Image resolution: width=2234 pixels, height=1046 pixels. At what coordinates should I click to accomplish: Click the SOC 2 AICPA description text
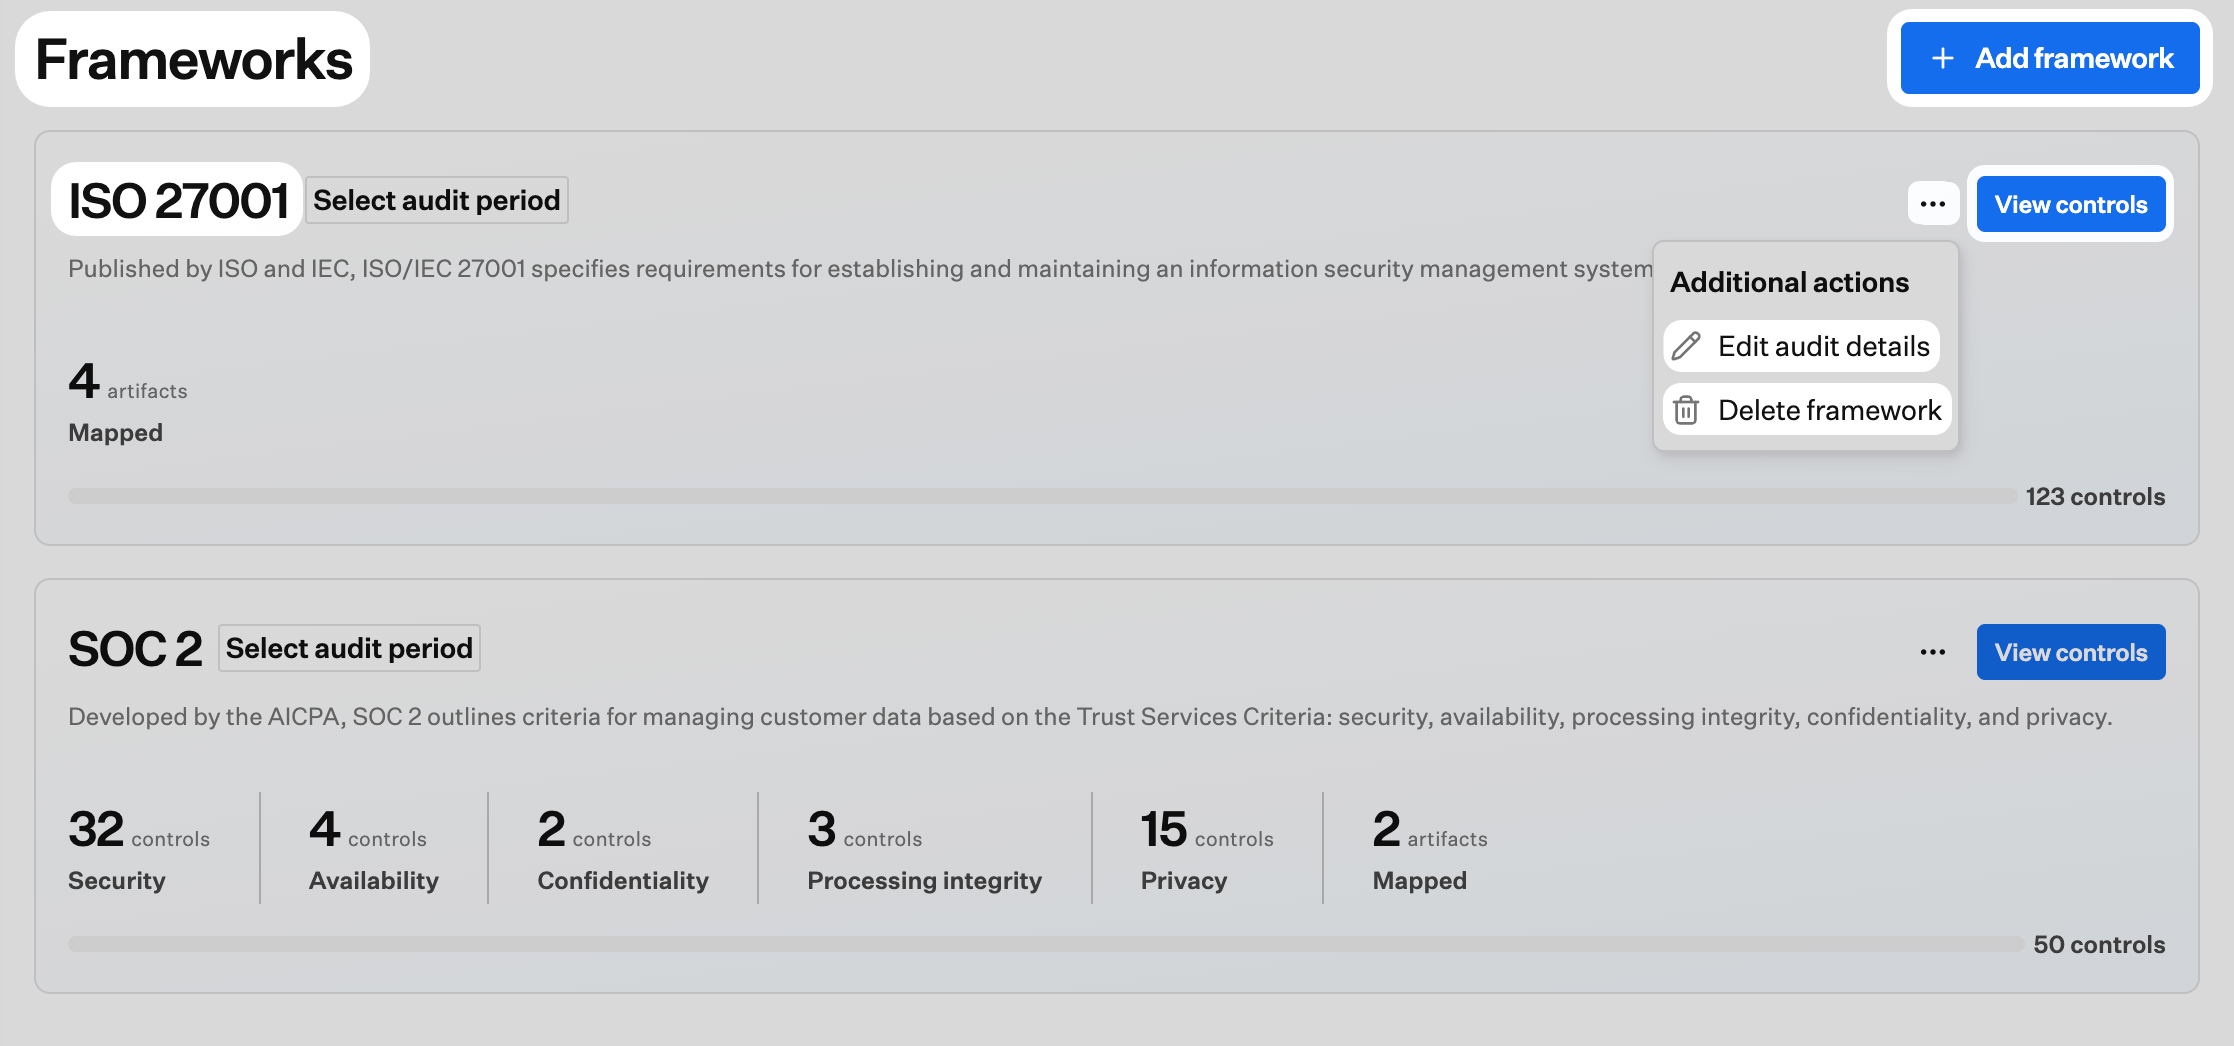[1090, 716]
